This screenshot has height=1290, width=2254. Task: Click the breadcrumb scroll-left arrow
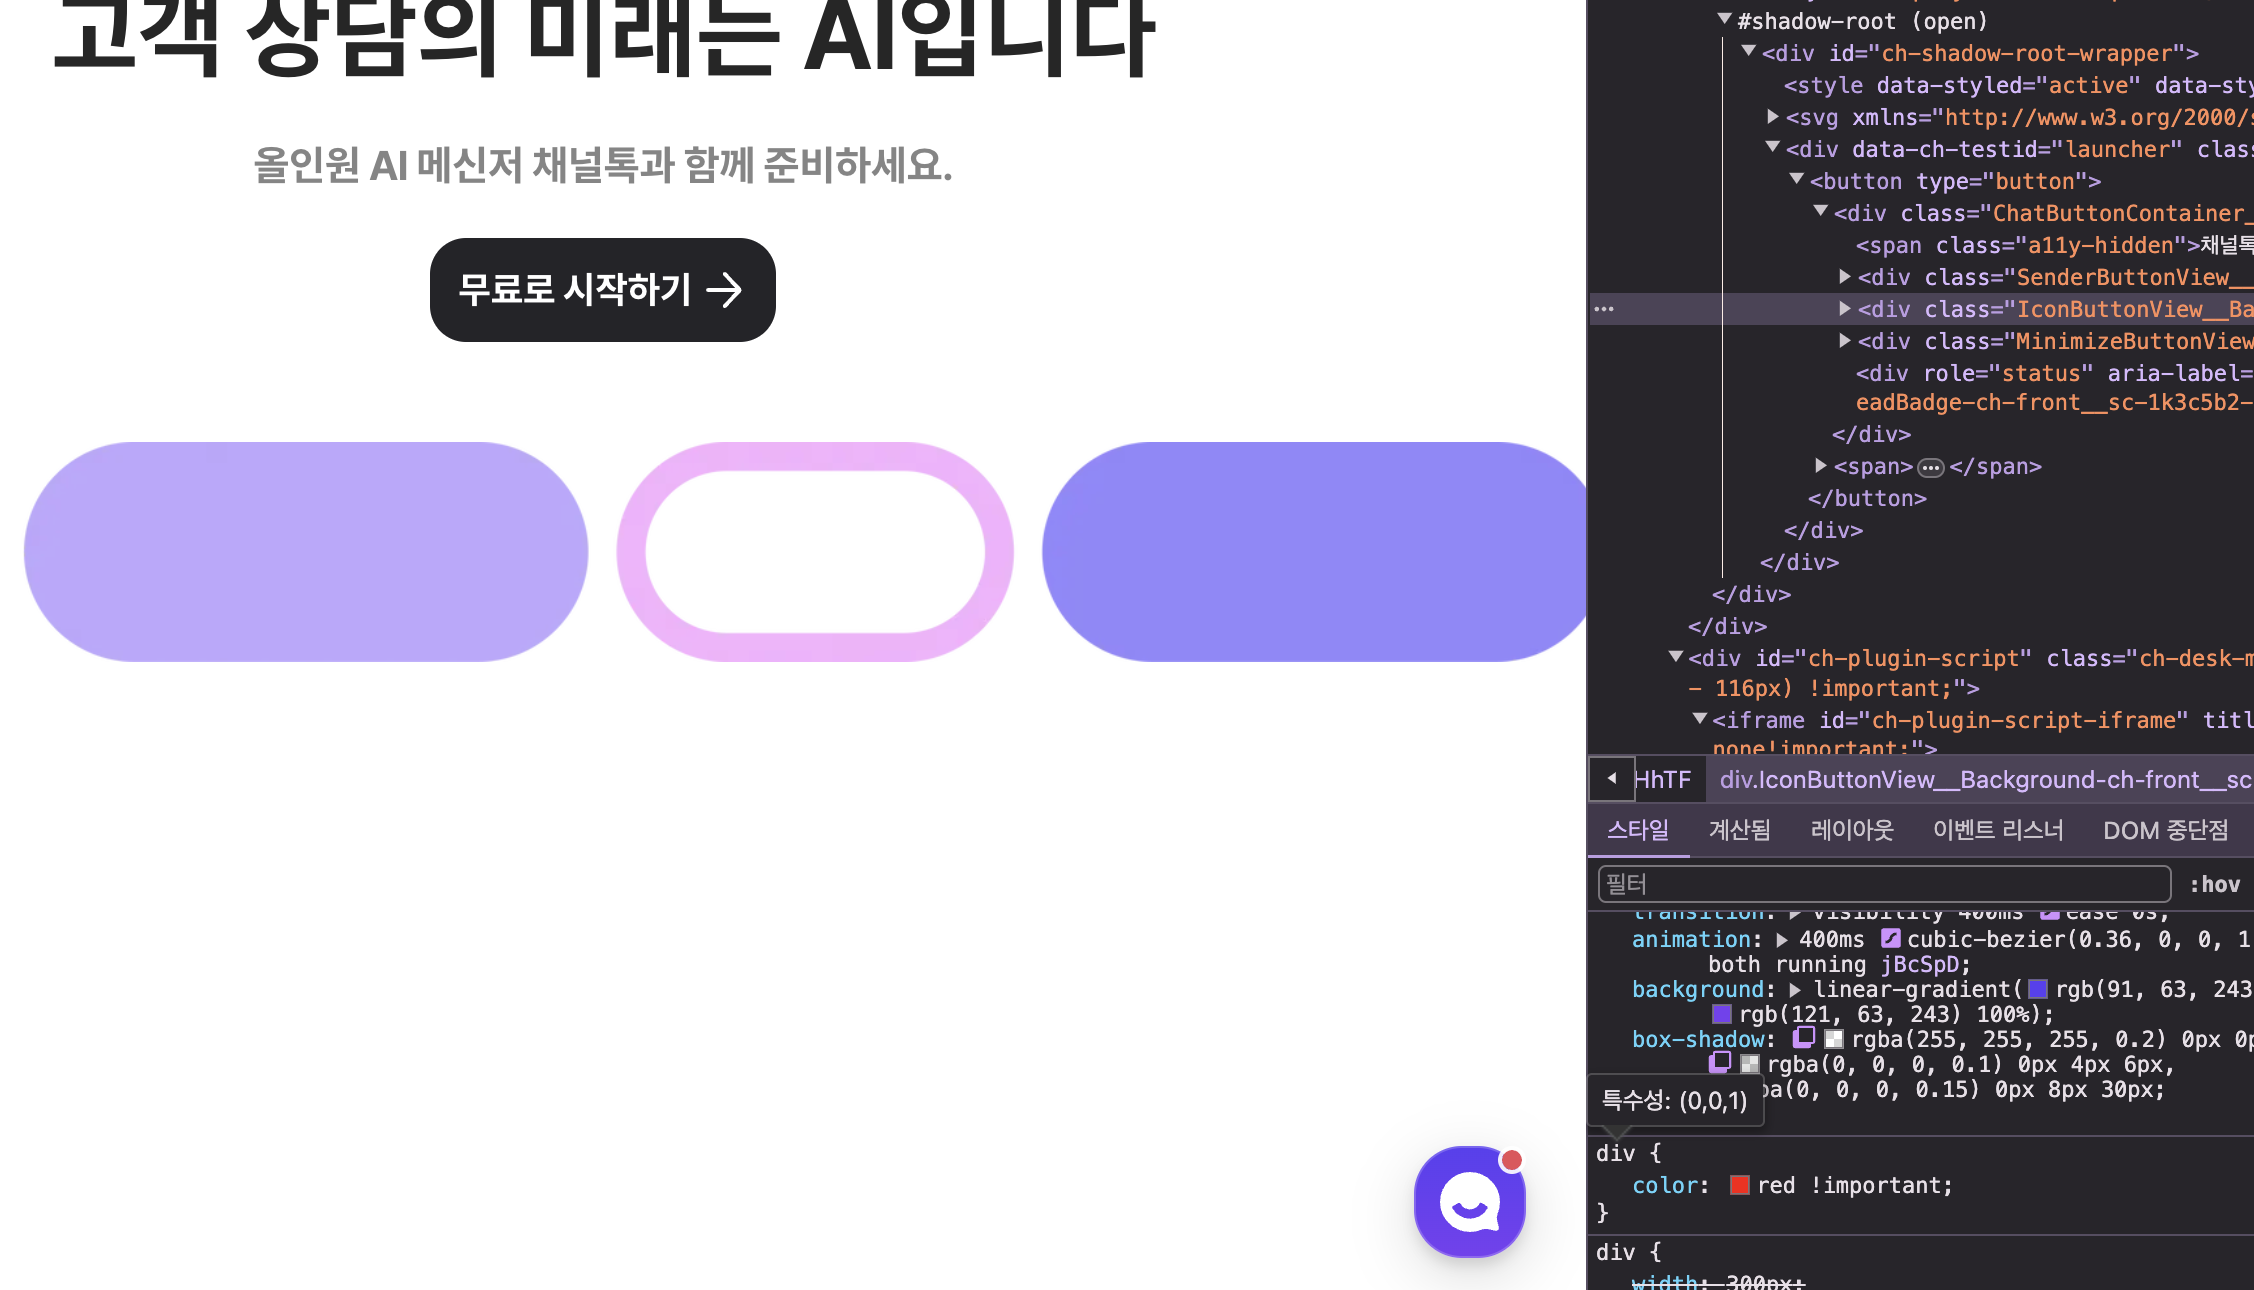(1612, 779)
